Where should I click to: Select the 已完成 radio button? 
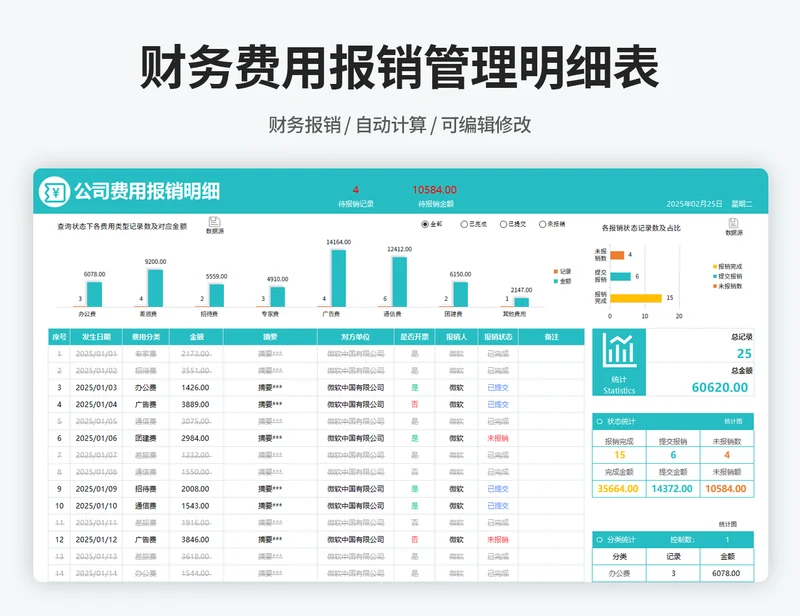tap(464, 224)
